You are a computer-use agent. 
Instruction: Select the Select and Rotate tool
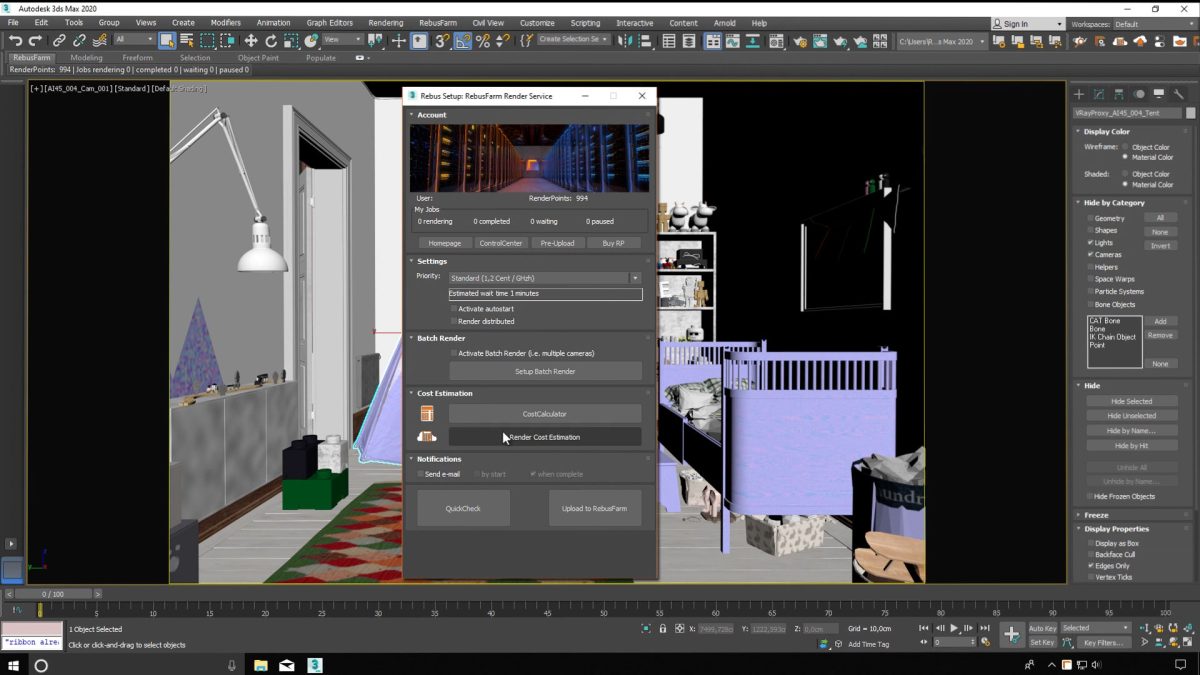tap(272, 41)
